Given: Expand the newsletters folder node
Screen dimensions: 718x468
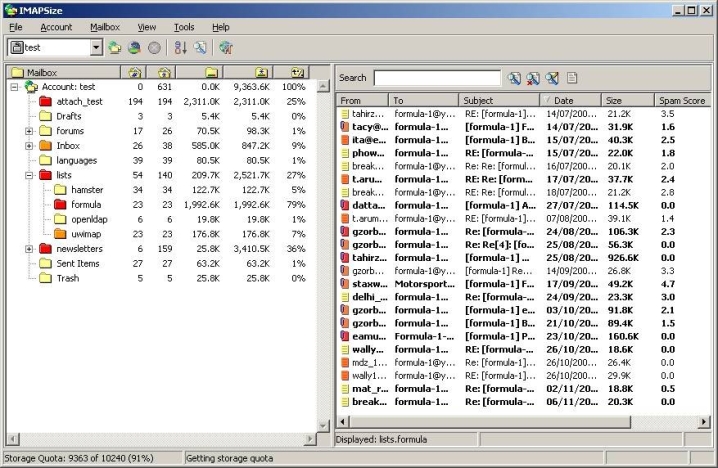Looking at the screenshot, I should point(29,248).
